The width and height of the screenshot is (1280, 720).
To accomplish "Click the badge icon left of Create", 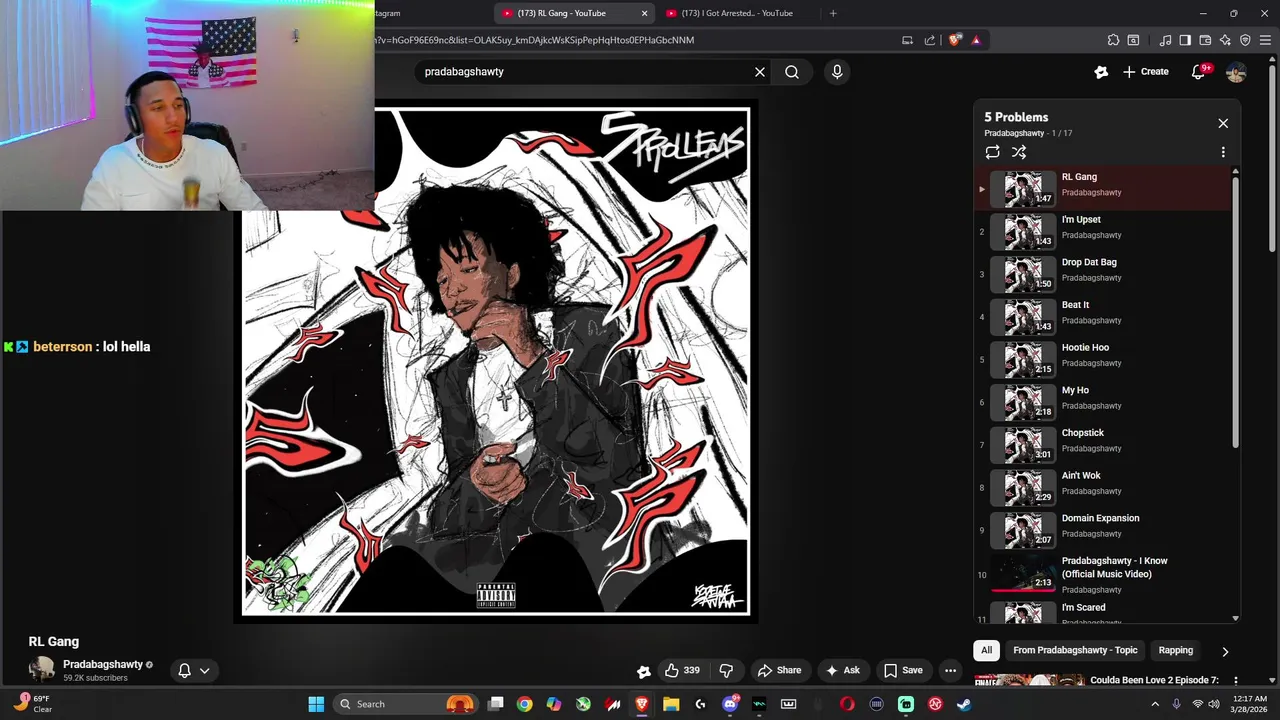I will click(x=1101, y=72).
